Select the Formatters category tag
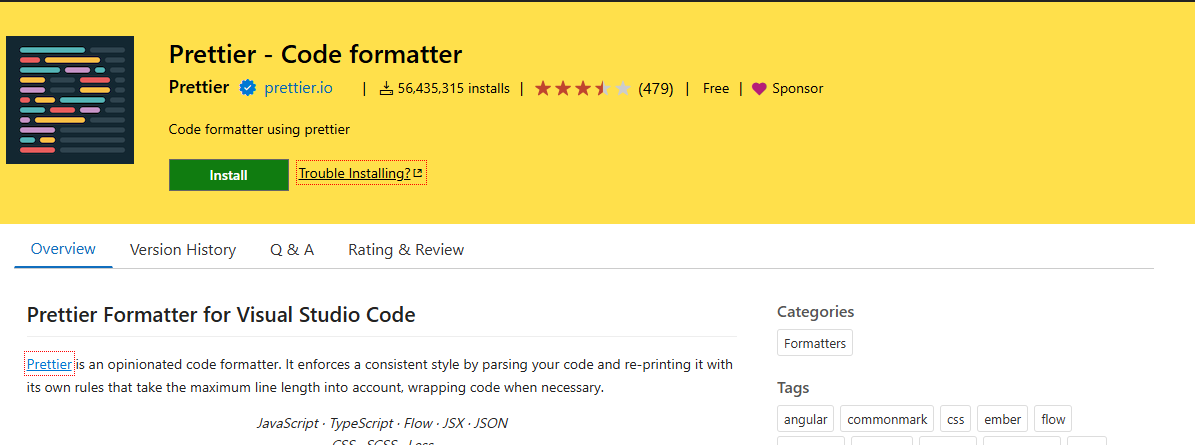The width and height of the screenshot is (1195, 445). coord(815,343)
